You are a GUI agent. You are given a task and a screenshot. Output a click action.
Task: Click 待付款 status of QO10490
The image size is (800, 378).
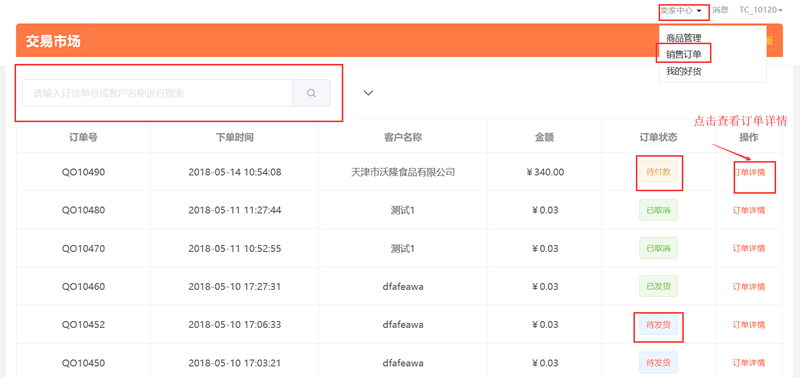658,172
